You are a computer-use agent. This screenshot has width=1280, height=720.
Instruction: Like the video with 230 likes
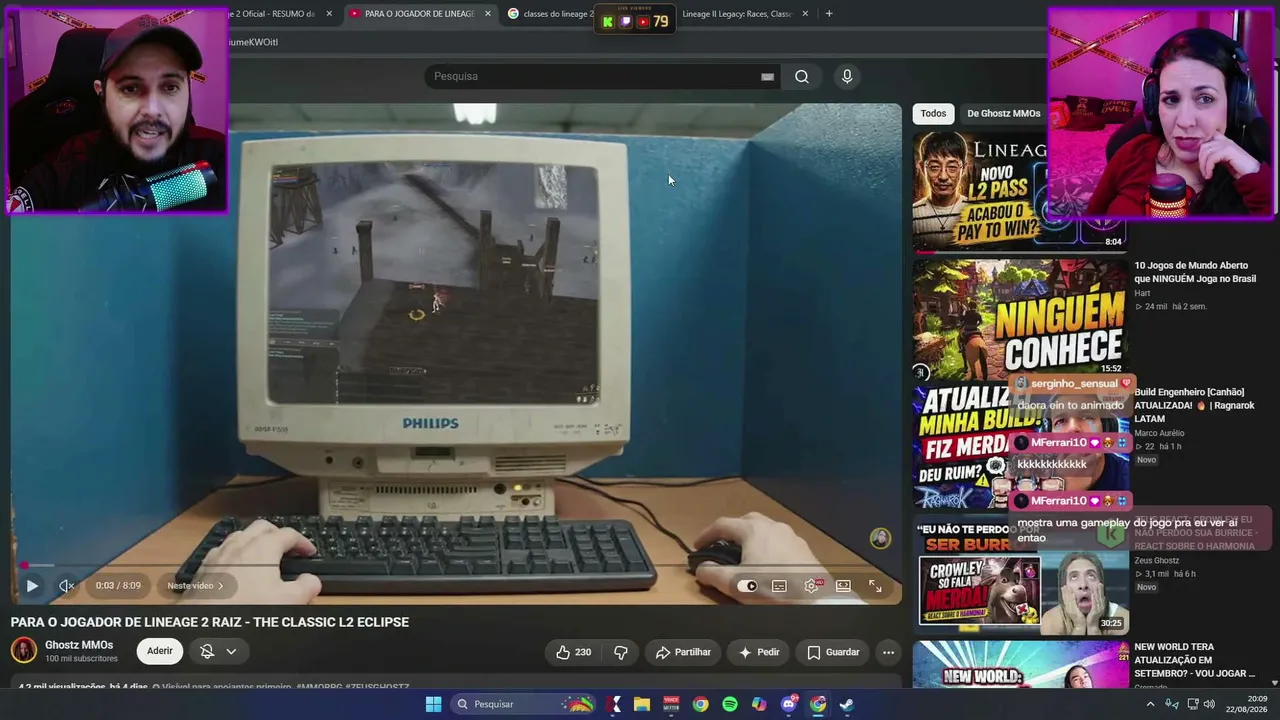point(573,652)
